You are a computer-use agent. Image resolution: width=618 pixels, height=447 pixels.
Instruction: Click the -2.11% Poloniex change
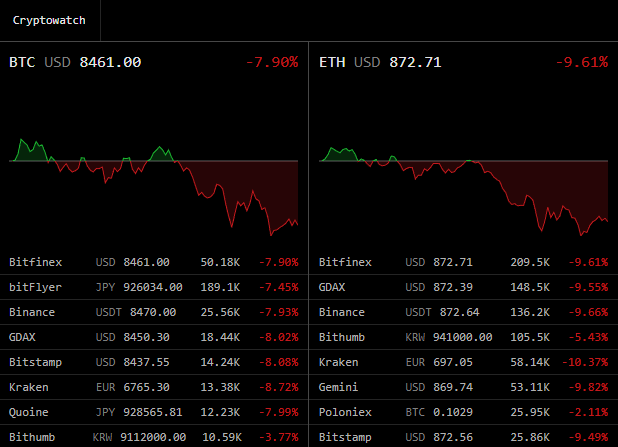[588, 412]
